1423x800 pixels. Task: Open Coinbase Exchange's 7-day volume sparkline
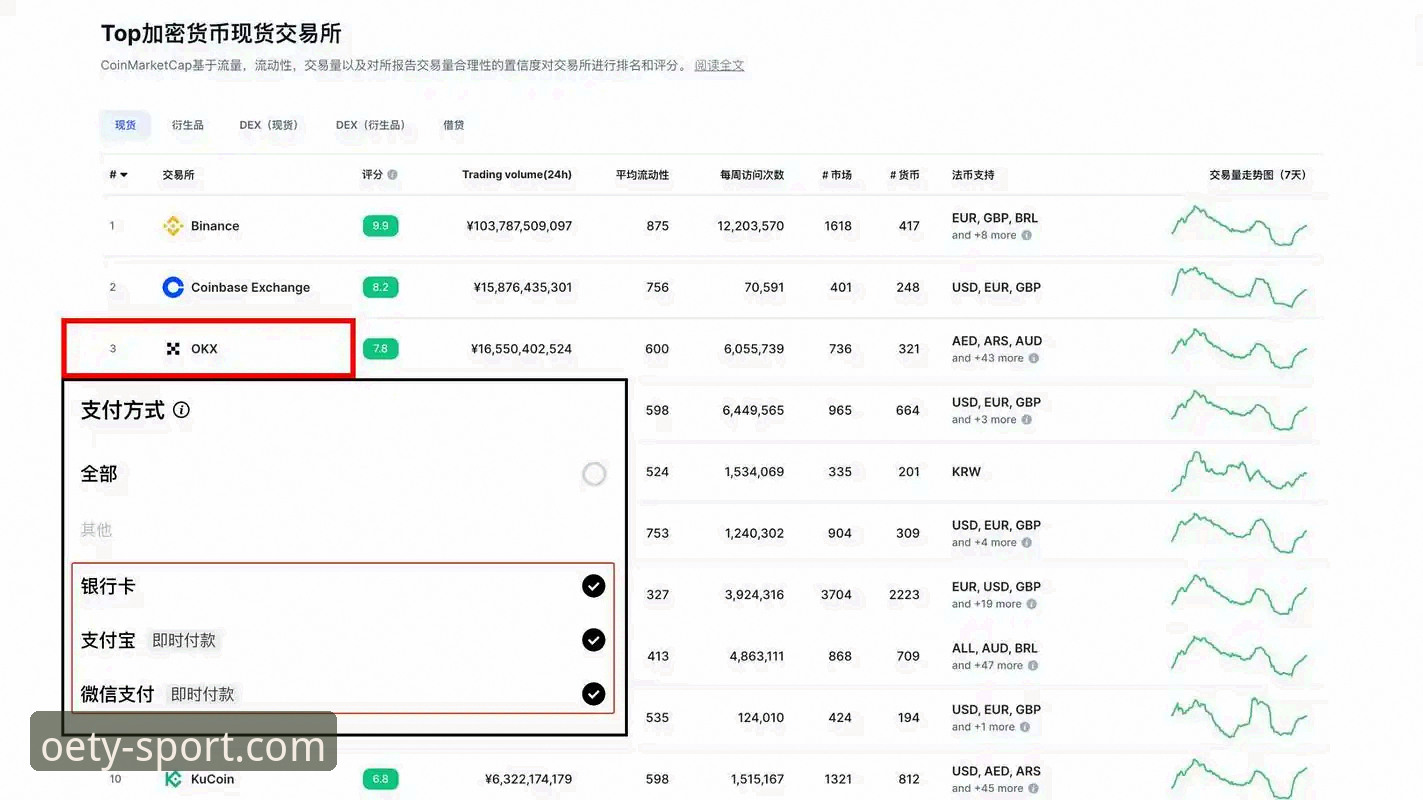tap(1239, 287)
